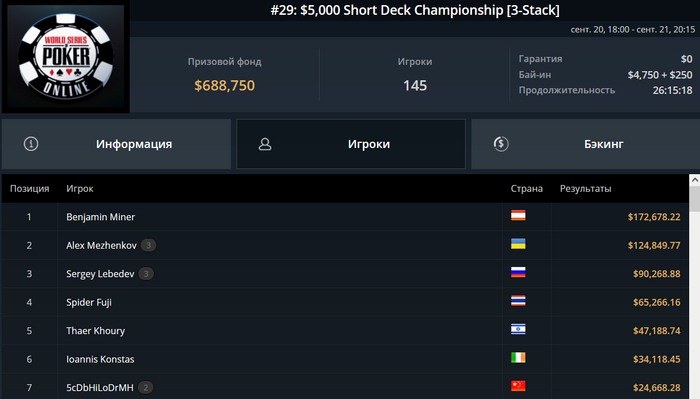Click the Chinese flag next to 5cDbHiLoDrMH

[518, 386]
